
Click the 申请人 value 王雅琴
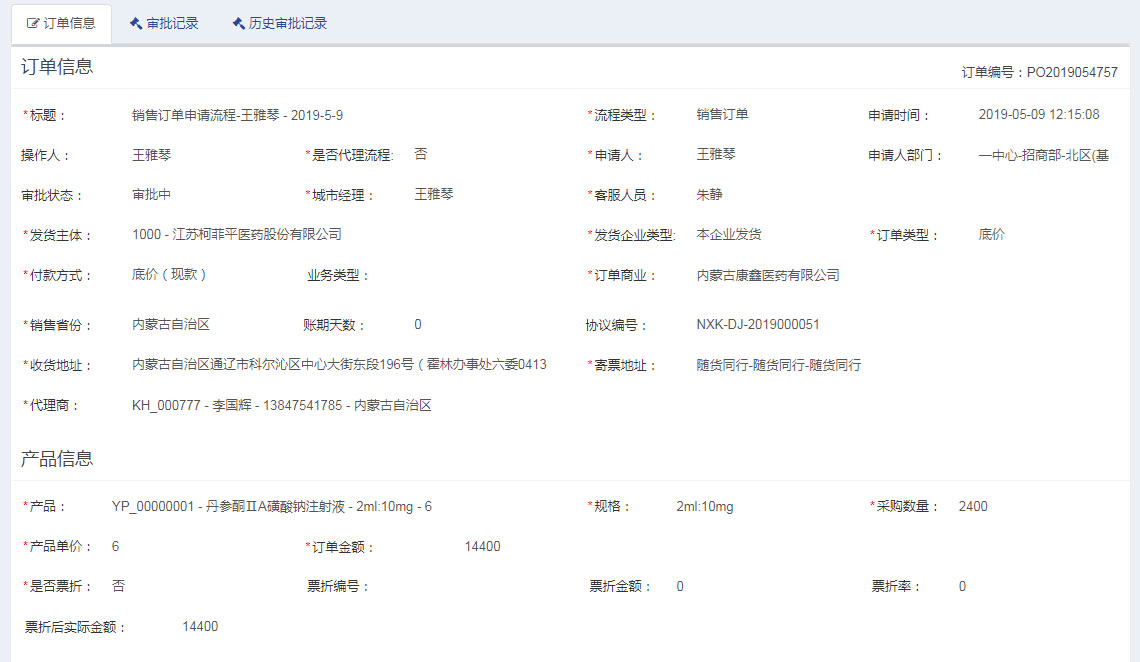pos(715,154)
